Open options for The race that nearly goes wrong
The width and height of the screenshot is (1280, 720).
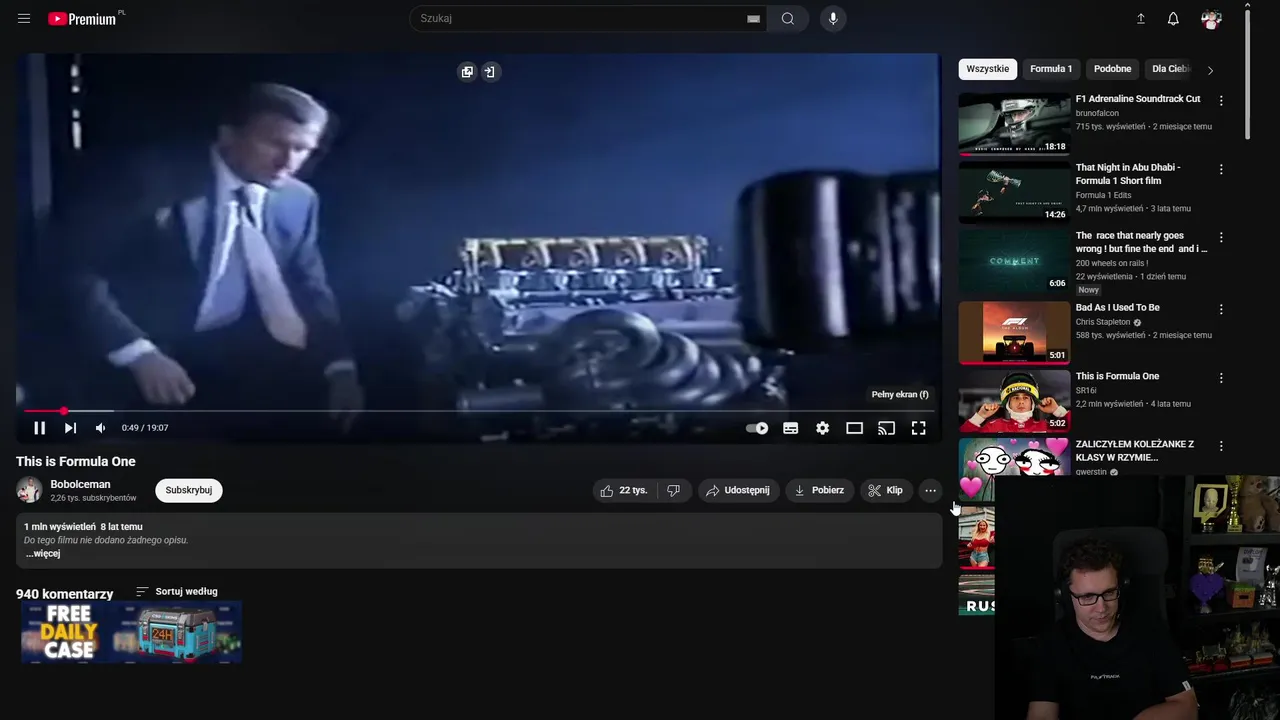[1220, 238]
